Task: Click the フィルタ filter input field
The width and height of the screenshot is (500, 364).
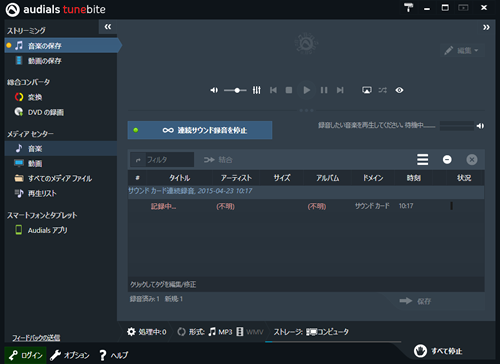Action: coord(169,160)
